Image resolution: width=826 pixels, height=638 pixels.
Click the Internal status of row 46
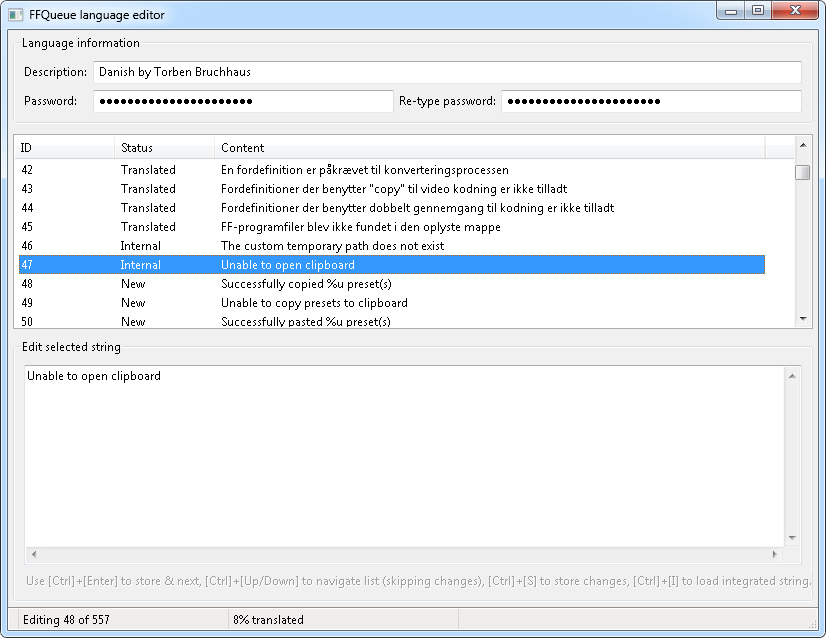coord(141,246)
